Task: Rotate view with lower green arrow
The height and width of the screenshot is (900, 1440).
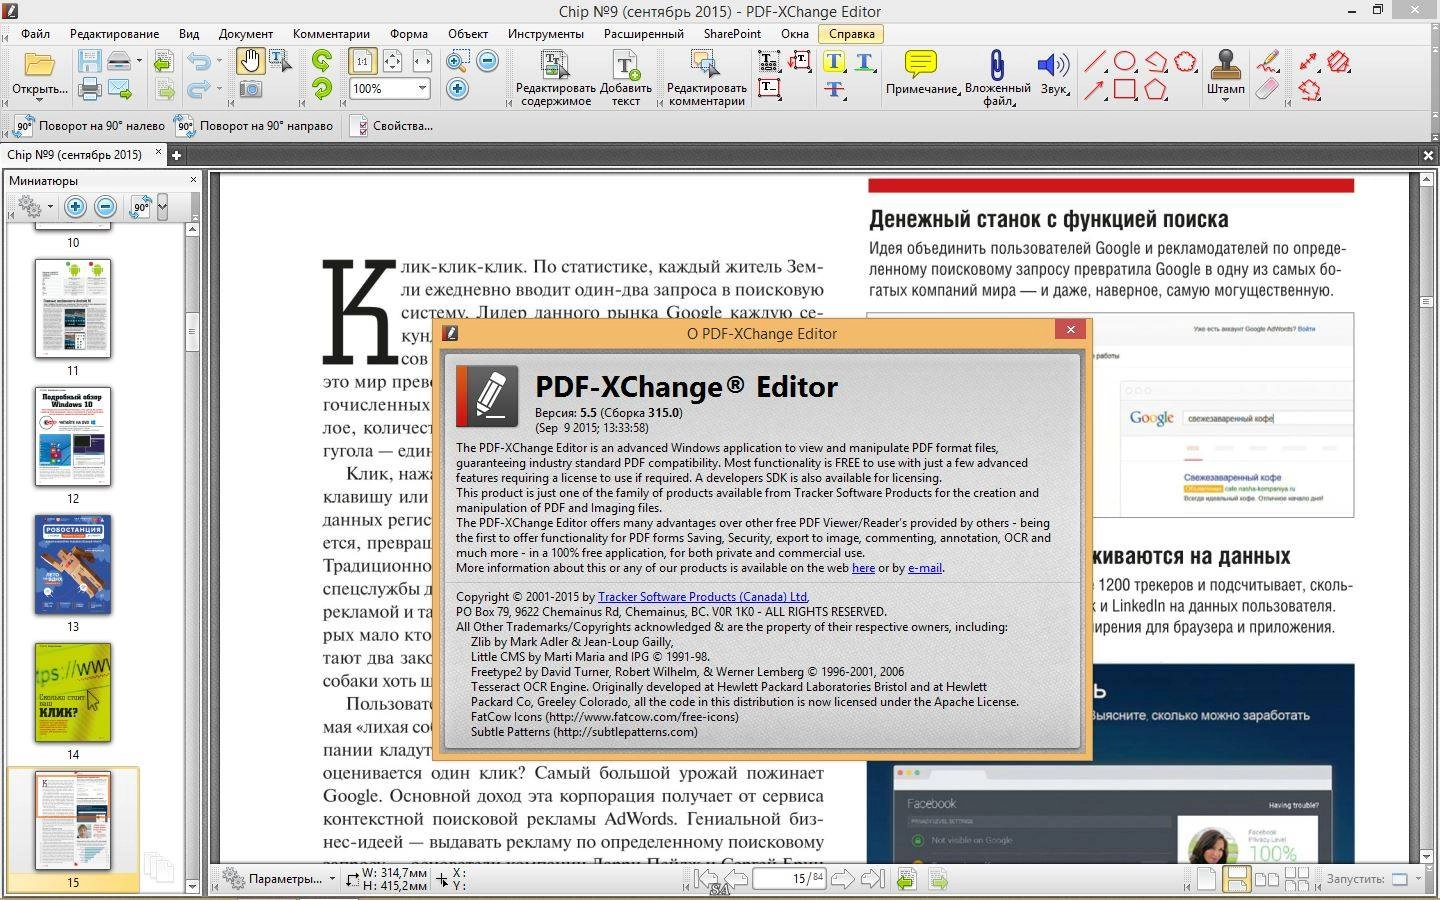Action: coord(322,89)
